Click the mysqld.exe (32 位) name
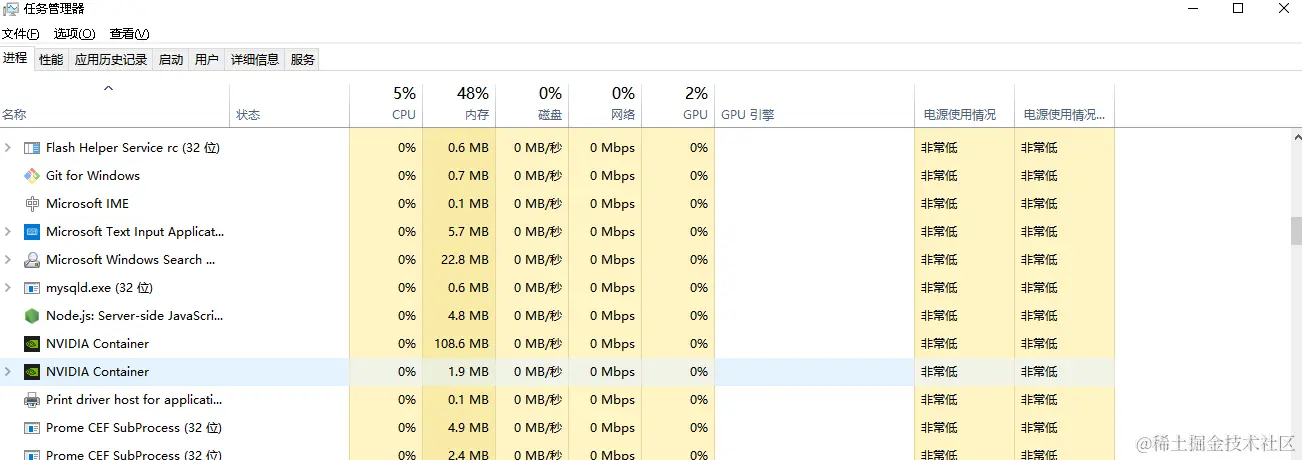This screenshot has height=460, width=1302. [99, 288]
